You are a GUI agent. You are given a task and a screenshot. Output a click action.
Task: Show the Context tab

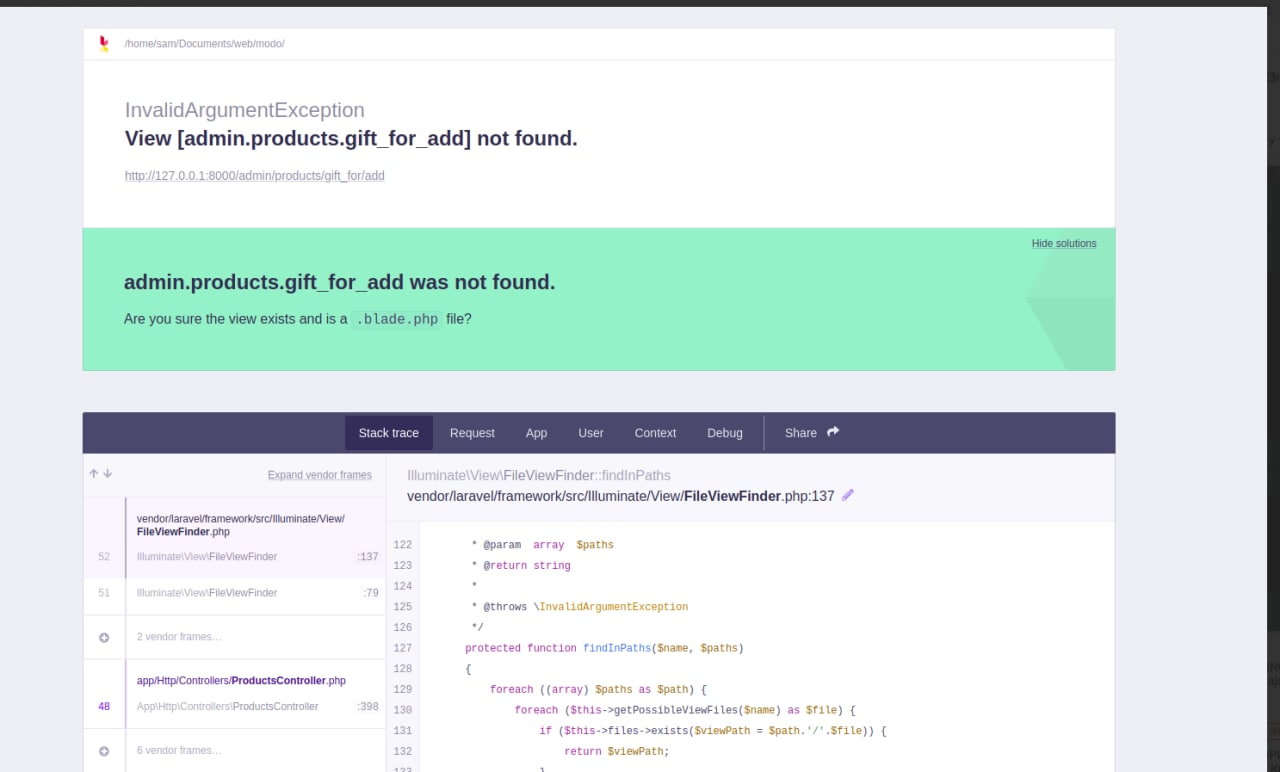coord(655,433)
